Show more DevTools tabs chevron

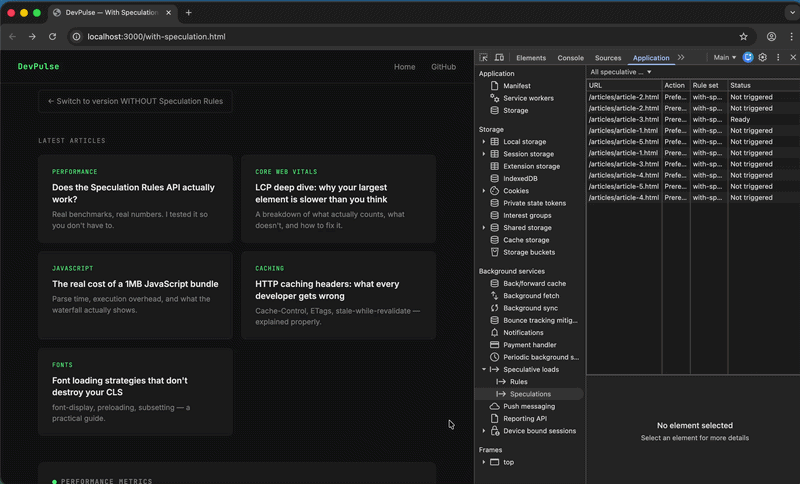click(681, 58)
